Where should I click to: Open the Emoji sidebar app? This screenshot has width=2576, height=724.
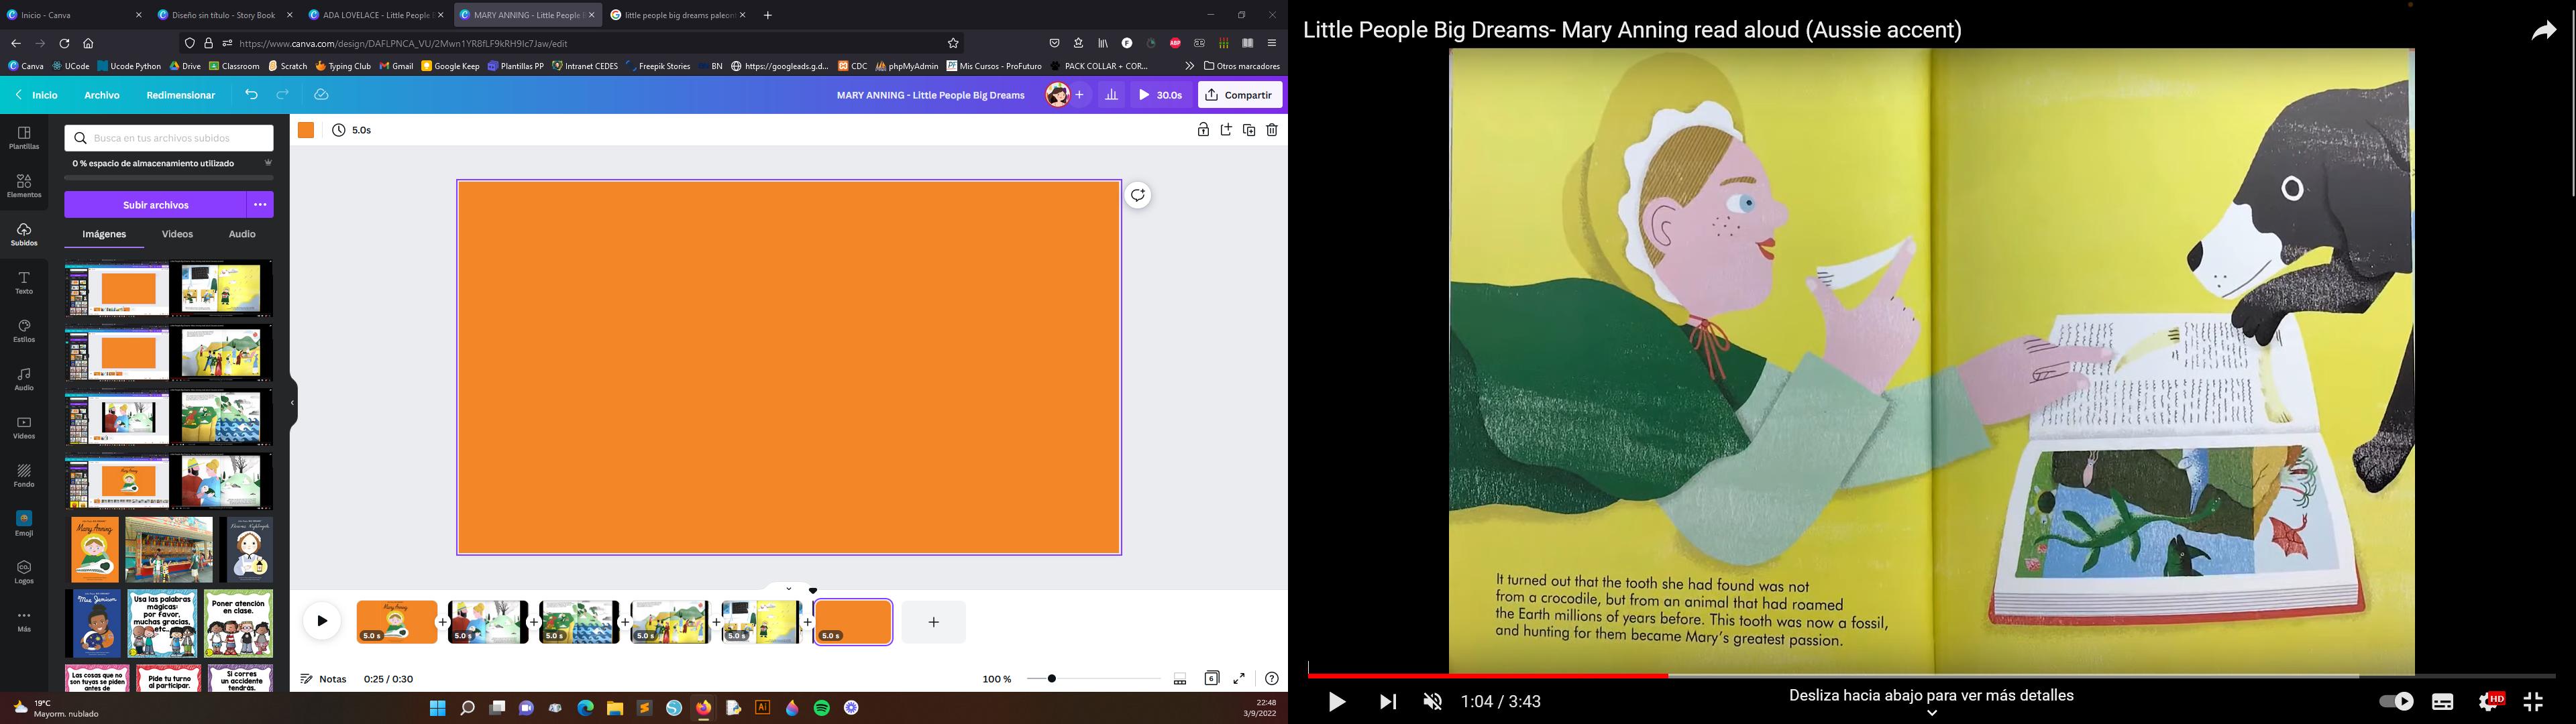[24, 524]
